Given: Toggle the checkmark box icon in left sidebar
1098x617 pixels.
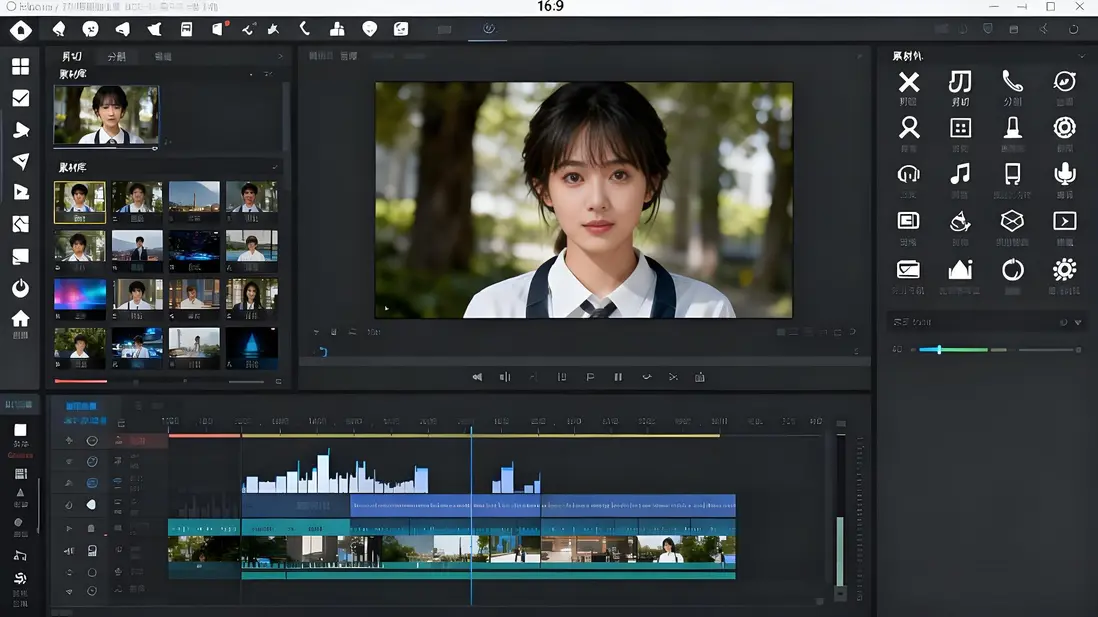Looking at the screenshot, I should pyautogui.click(x=20, y=98).
